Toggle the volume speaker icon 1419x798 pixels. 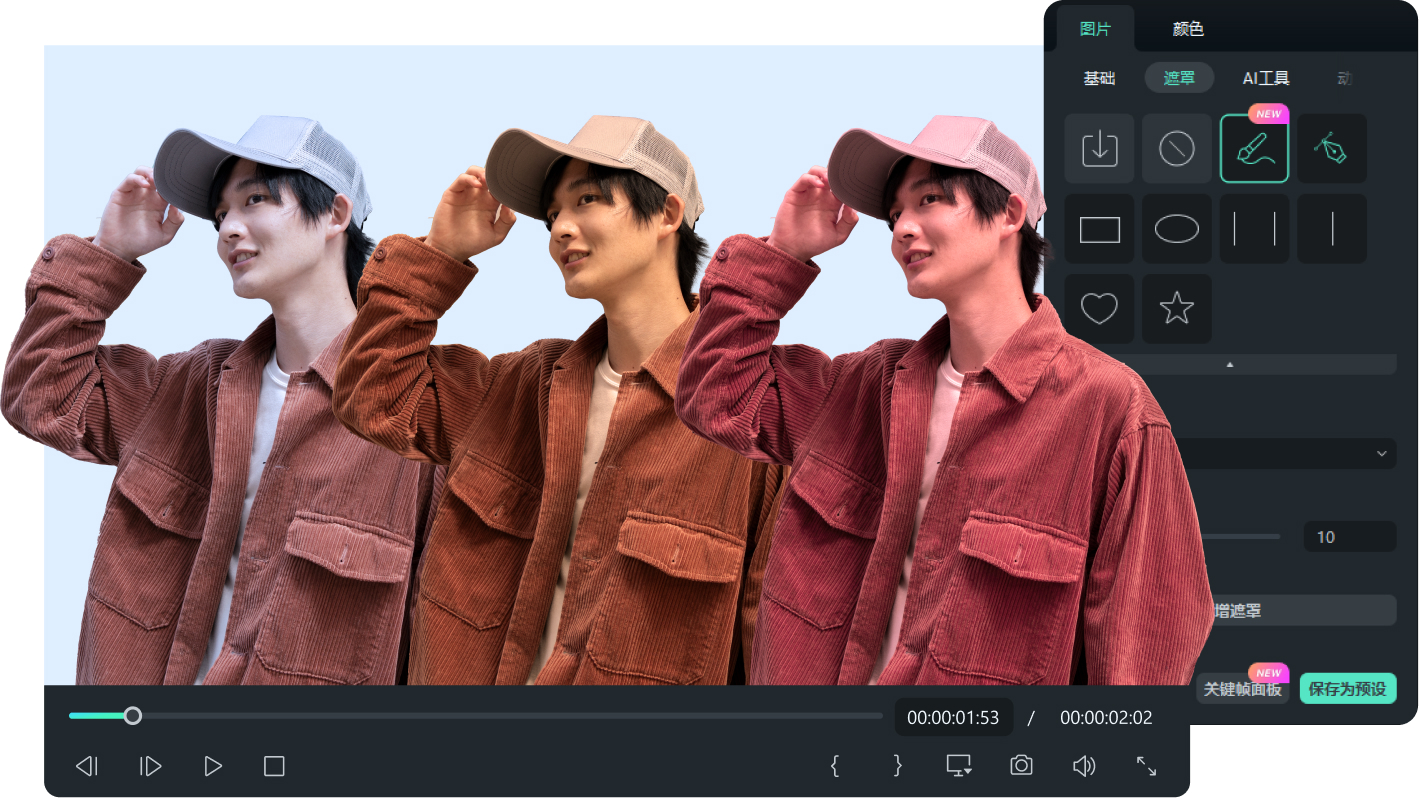click(x=1084, y=766)
